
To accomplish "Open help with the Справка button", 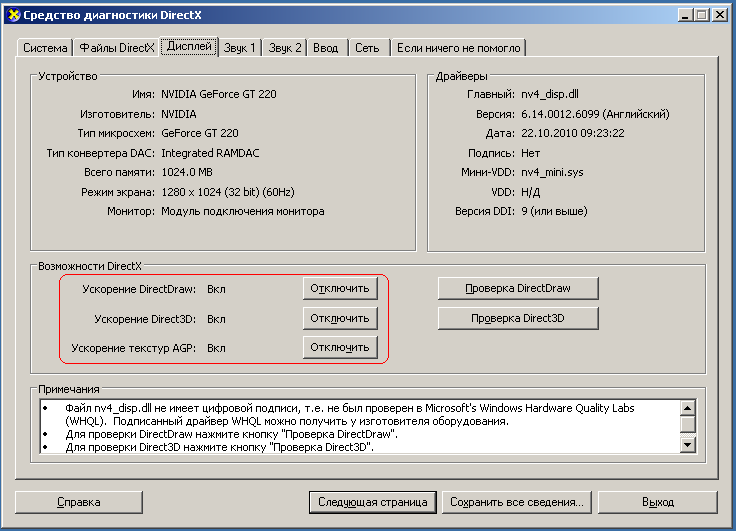I will (x=78, y=502).
